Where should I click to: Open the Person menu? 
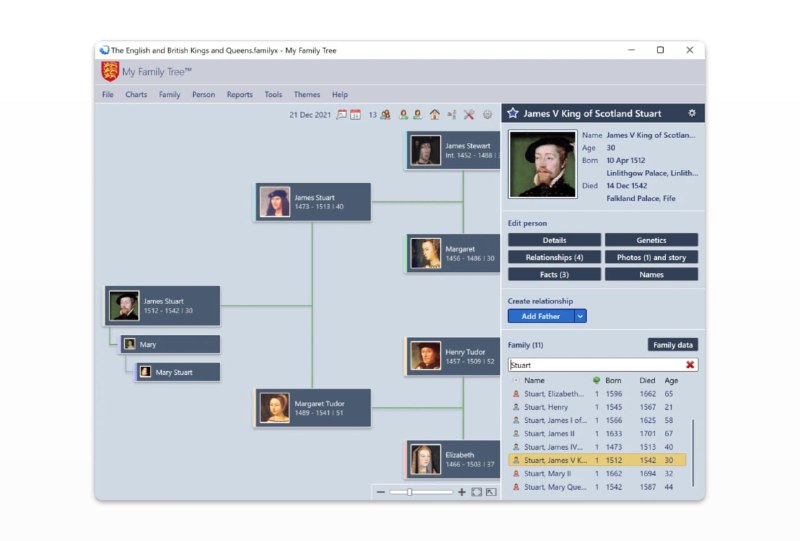(x=204, y=94)
